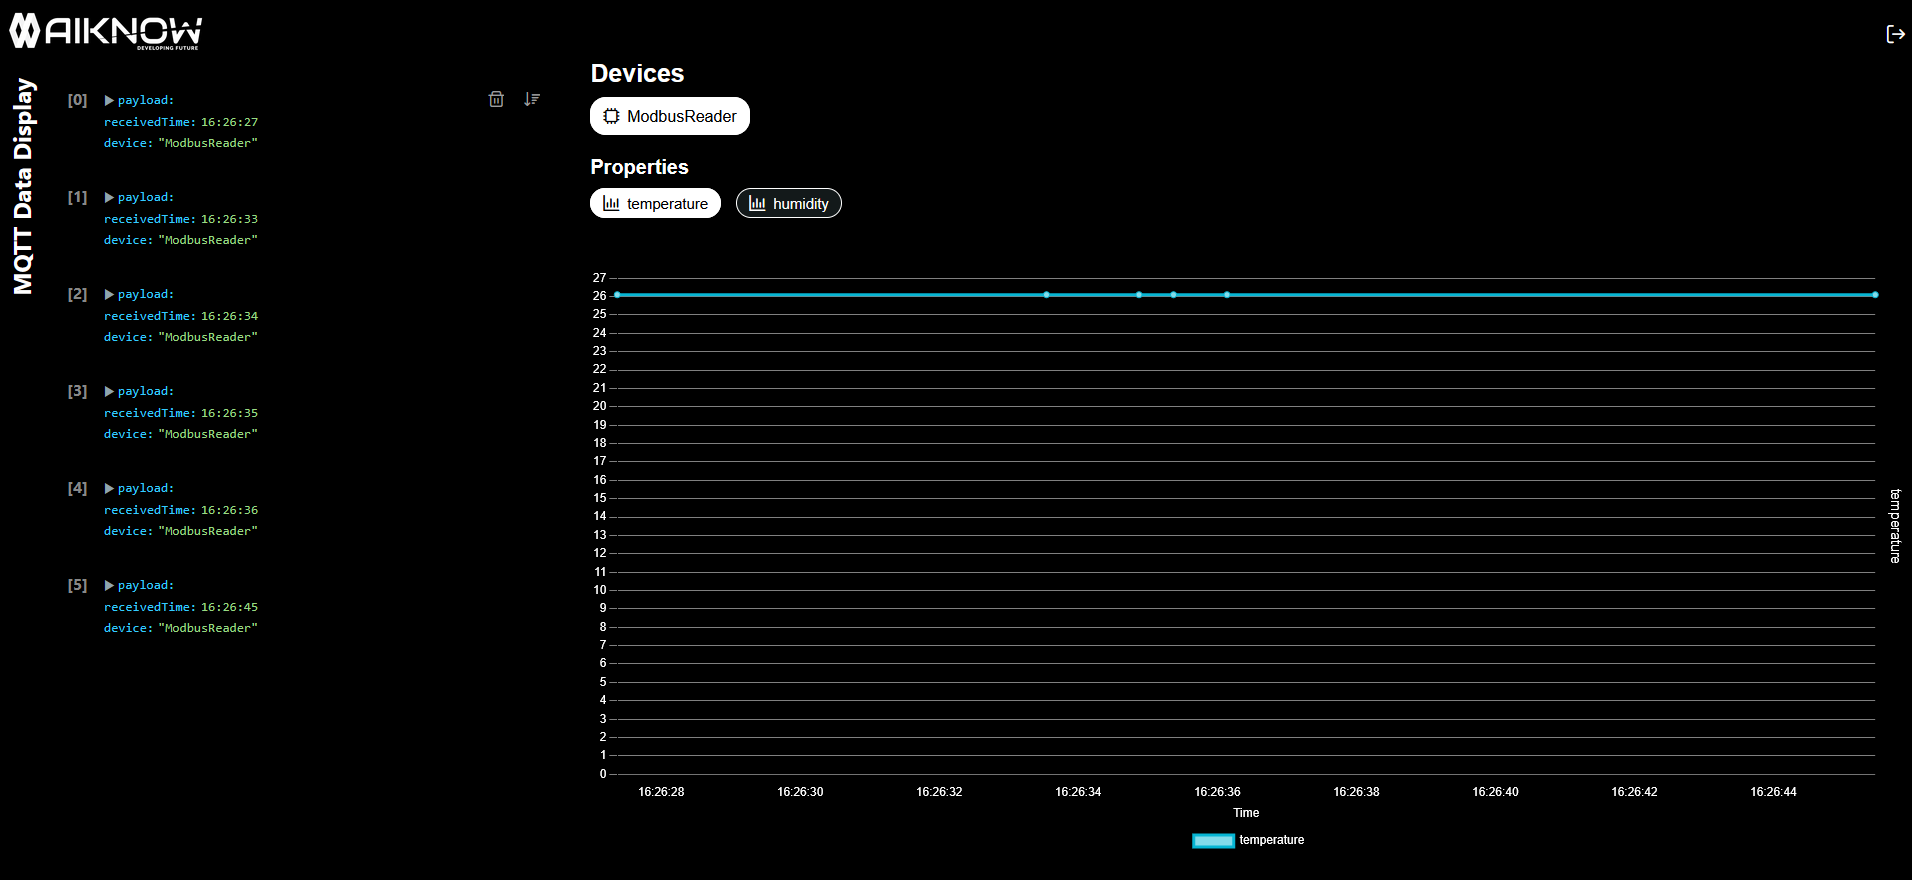Screen dimensions: 1912x880
Task: Expand payload of message [4]
Action: tap(109, 488)
